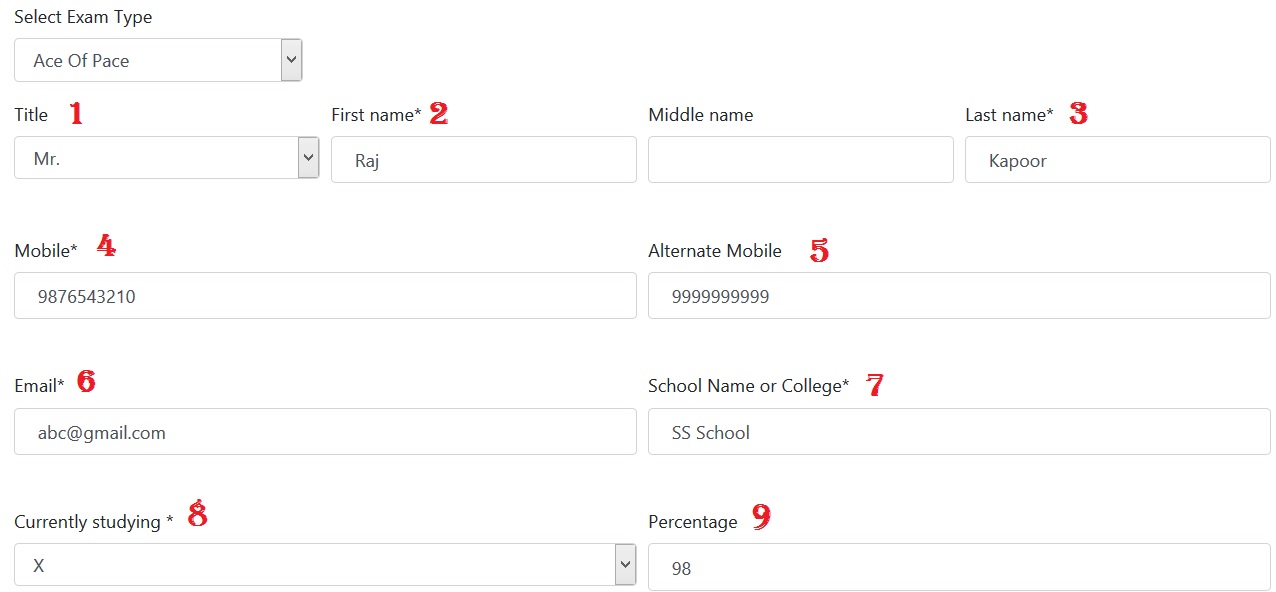Select the School Name or College field
The width and height of the screenshot is (1276, 592).
[x=959, y=432]
